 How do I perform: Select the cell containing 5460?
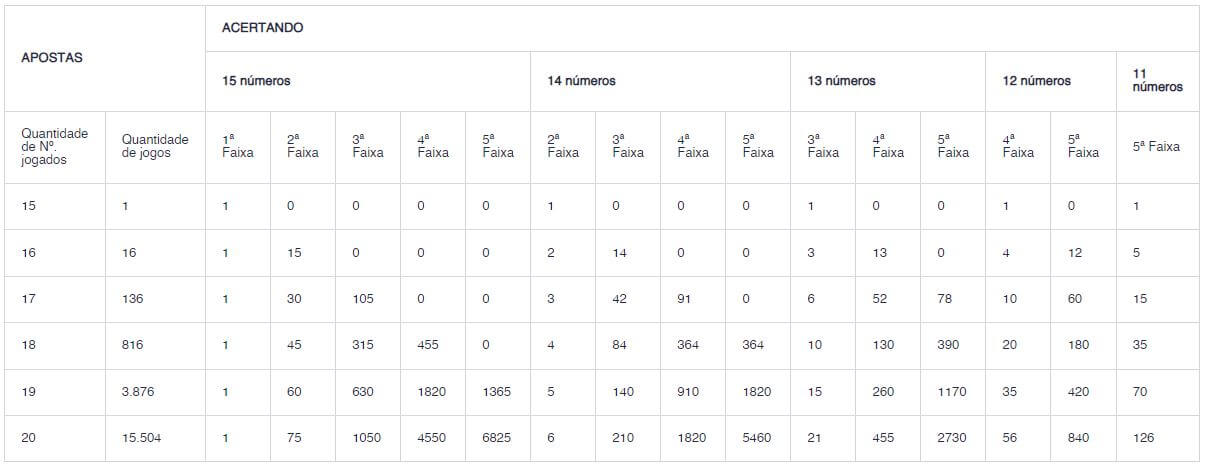click(757, 437)
